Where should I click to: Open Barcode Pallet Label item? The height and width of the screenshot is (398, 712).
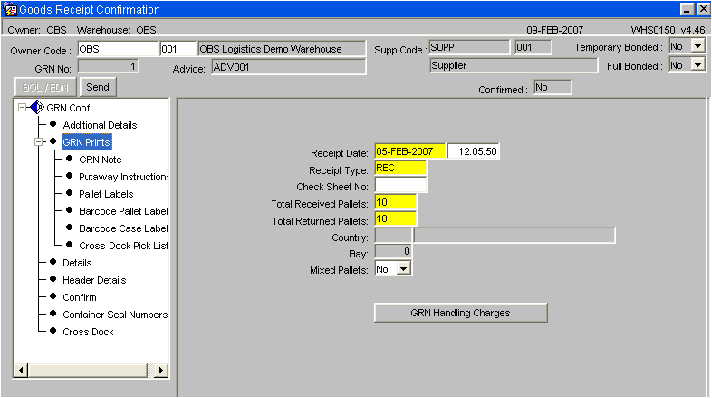coord(124,211)
